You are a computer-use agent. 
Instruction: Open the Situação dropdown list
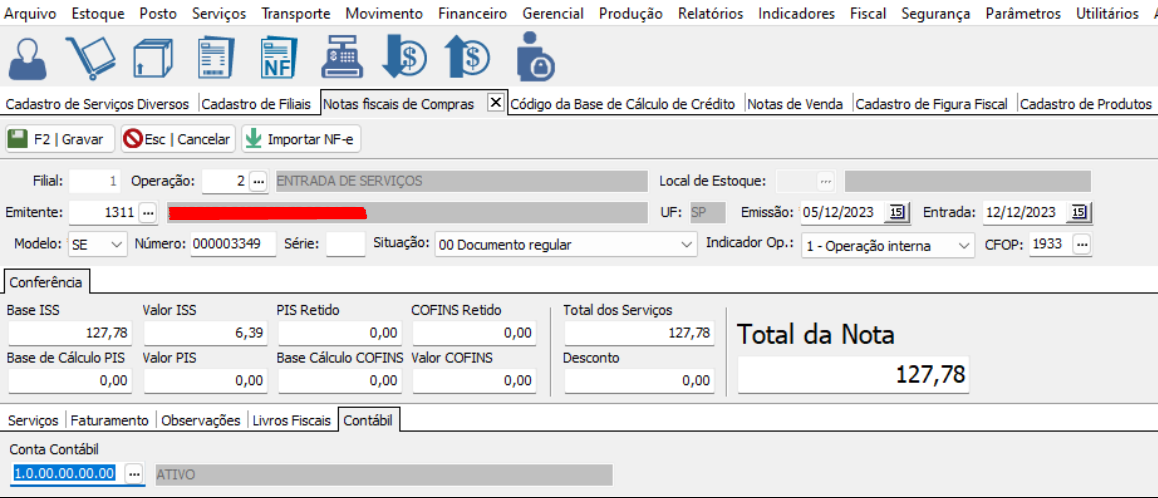(x=686, y=244)
